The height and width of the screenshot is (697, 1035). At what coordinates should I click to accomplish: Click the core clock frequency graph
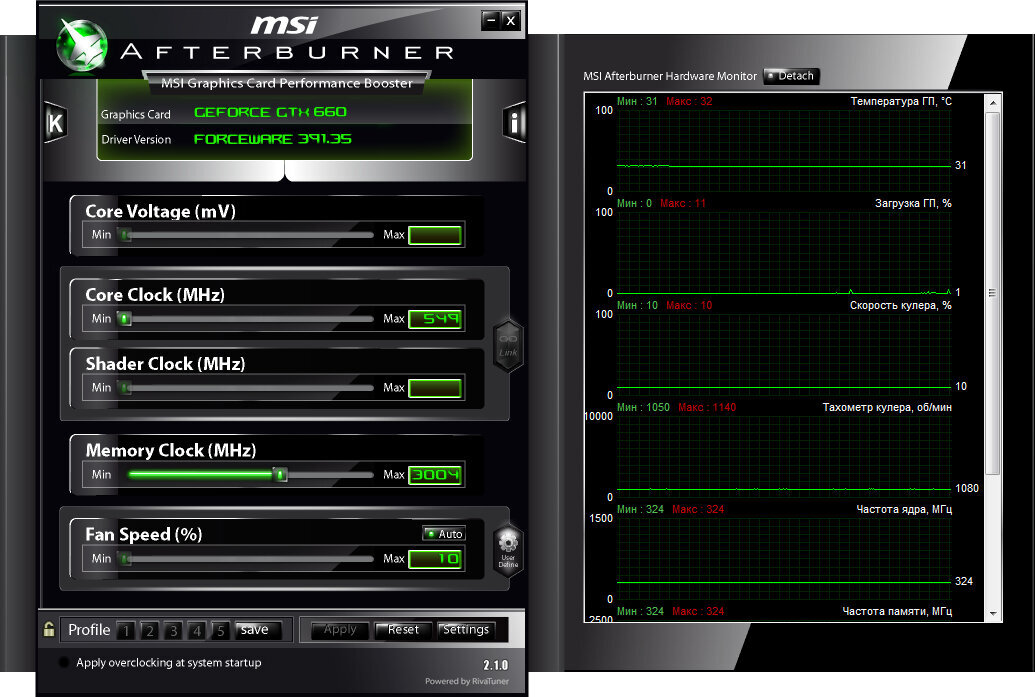(x=784, y=558)
